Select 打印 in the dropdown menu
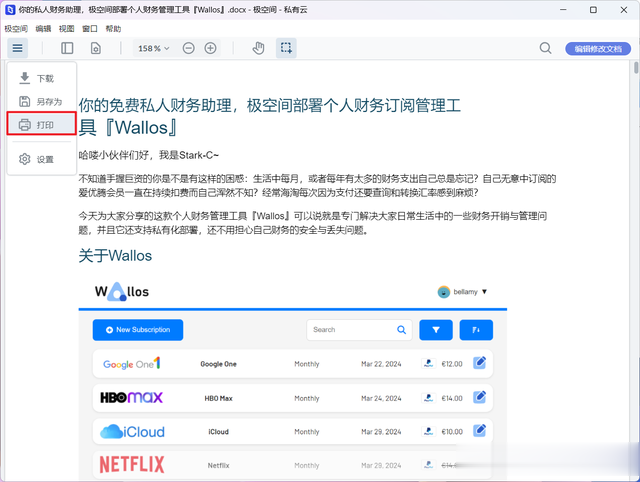Screen dimensions: 640x482 pos(42,124)
